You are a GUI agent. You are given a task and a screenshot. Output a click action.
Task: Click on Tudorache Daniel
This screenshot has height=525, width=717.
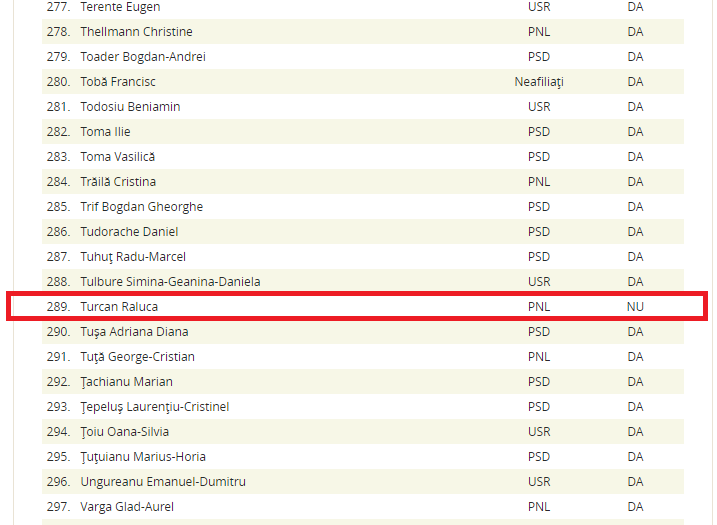click(129, 232)
